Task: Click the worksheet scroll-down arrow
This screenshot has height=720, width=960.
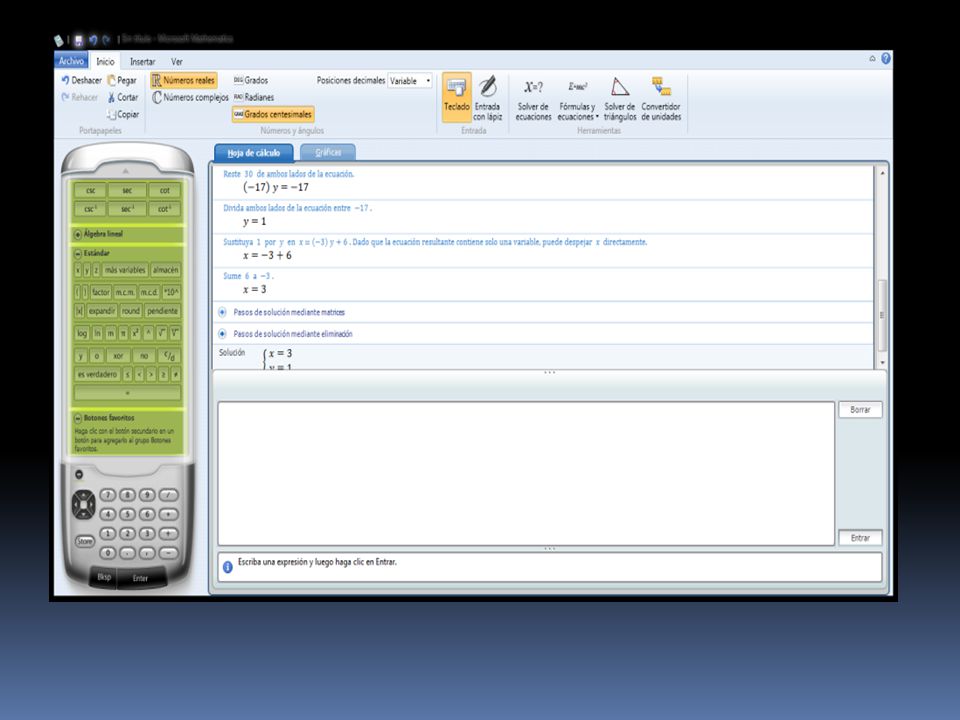Action: click(x=882, y=362)
